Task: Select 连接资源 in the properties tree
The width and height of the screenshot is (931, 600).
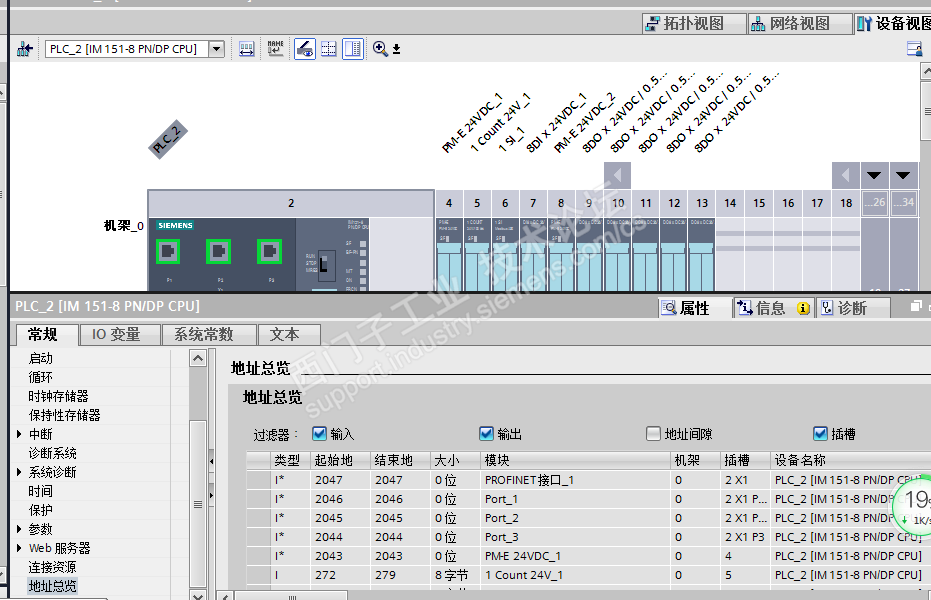Action: (x=53, y=567)
